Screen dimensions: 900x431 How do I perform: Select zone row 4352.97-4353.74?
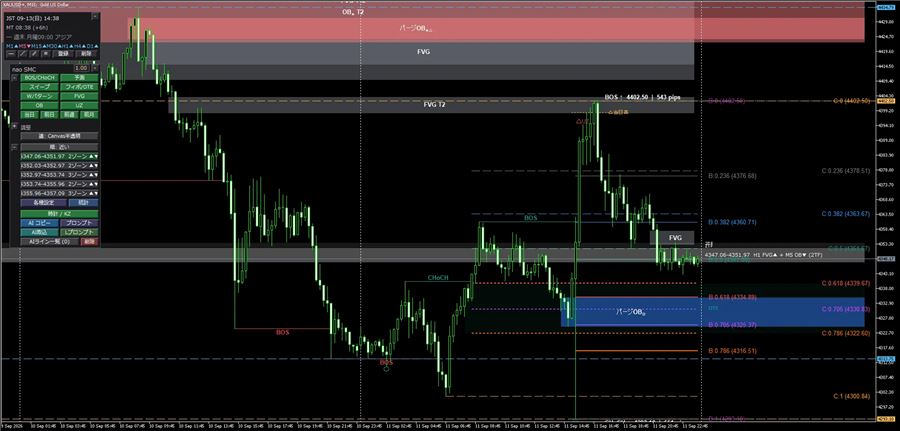[59, 175]
